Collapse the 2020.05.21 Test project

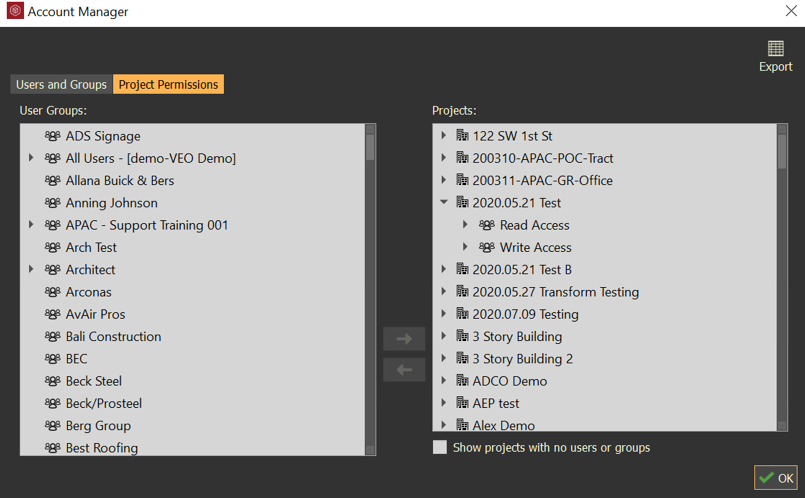pyautogui.click(x=444, y=203)
